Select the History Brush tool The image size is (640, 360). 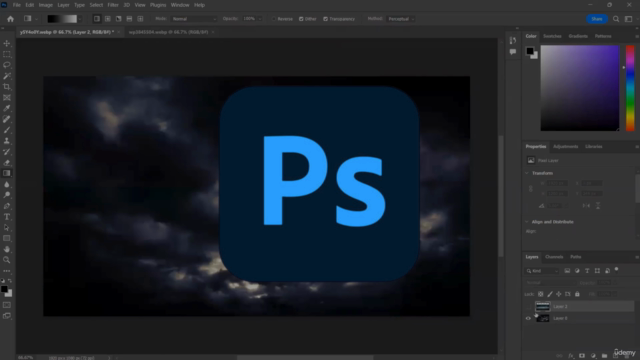pyautogui.click(x=7, y=151)
